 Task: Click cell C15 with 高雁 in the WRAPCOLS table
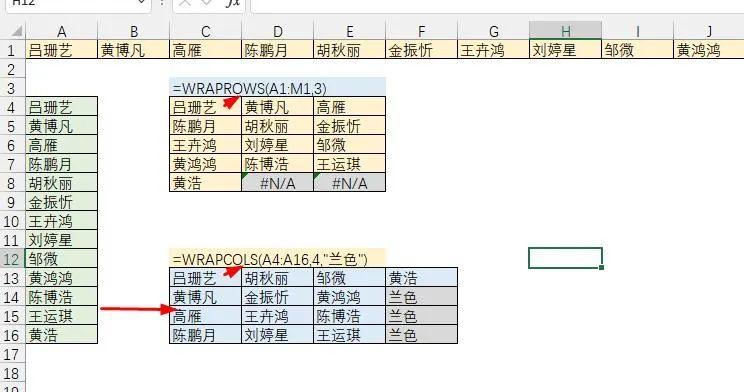tap(205, 316)
